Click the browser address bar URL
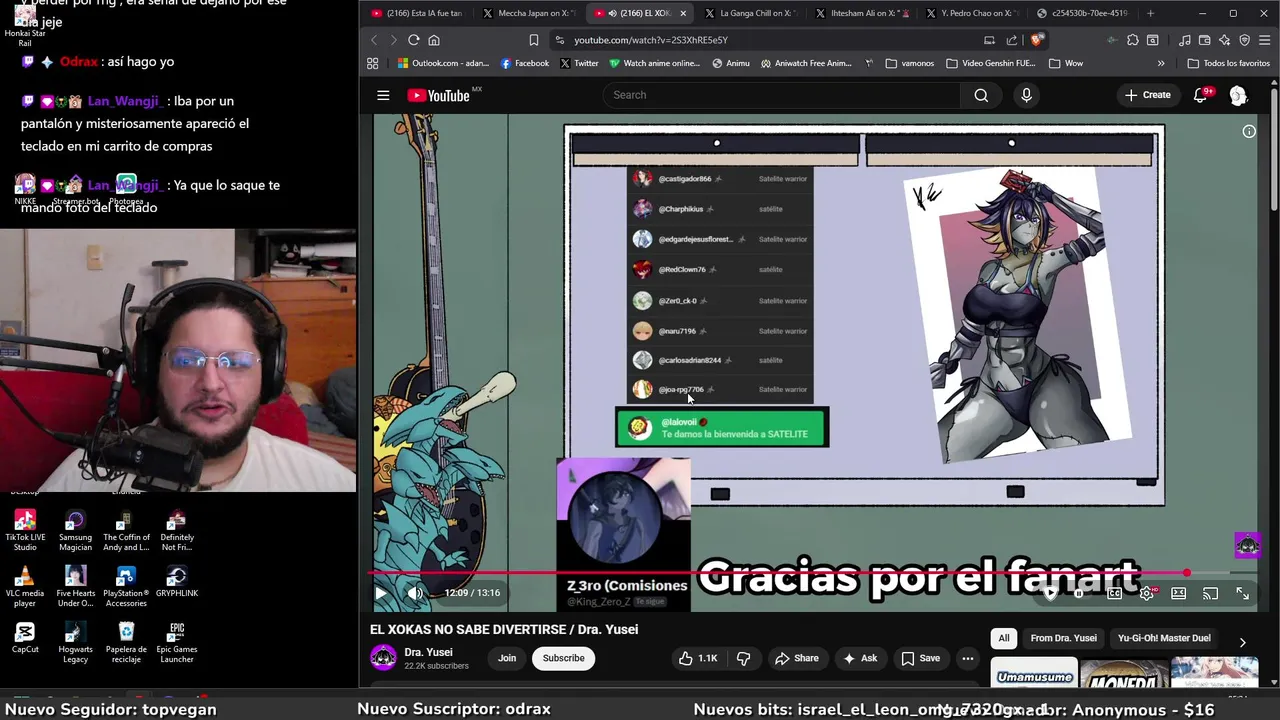The height and width of the screenshot is (720, 1280). 650,40
